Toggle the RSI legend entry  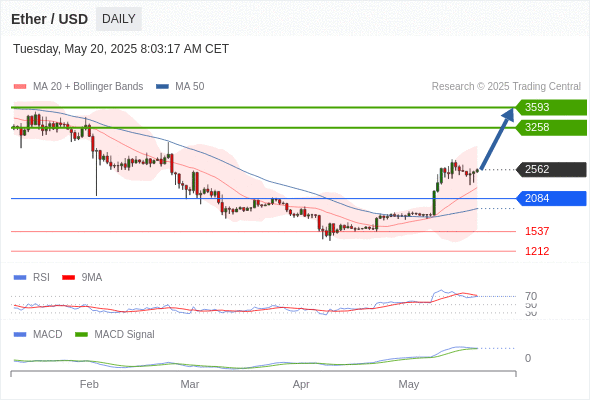(x=32, y=277)
